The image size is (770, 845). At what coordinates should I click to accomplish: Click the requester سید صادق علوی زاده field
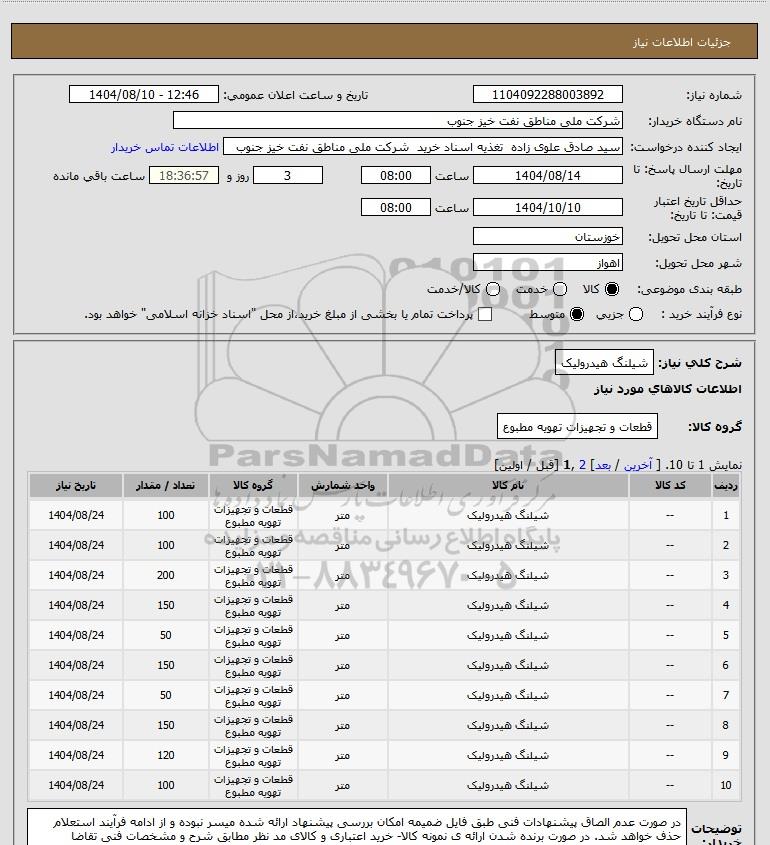click(423, 147)
